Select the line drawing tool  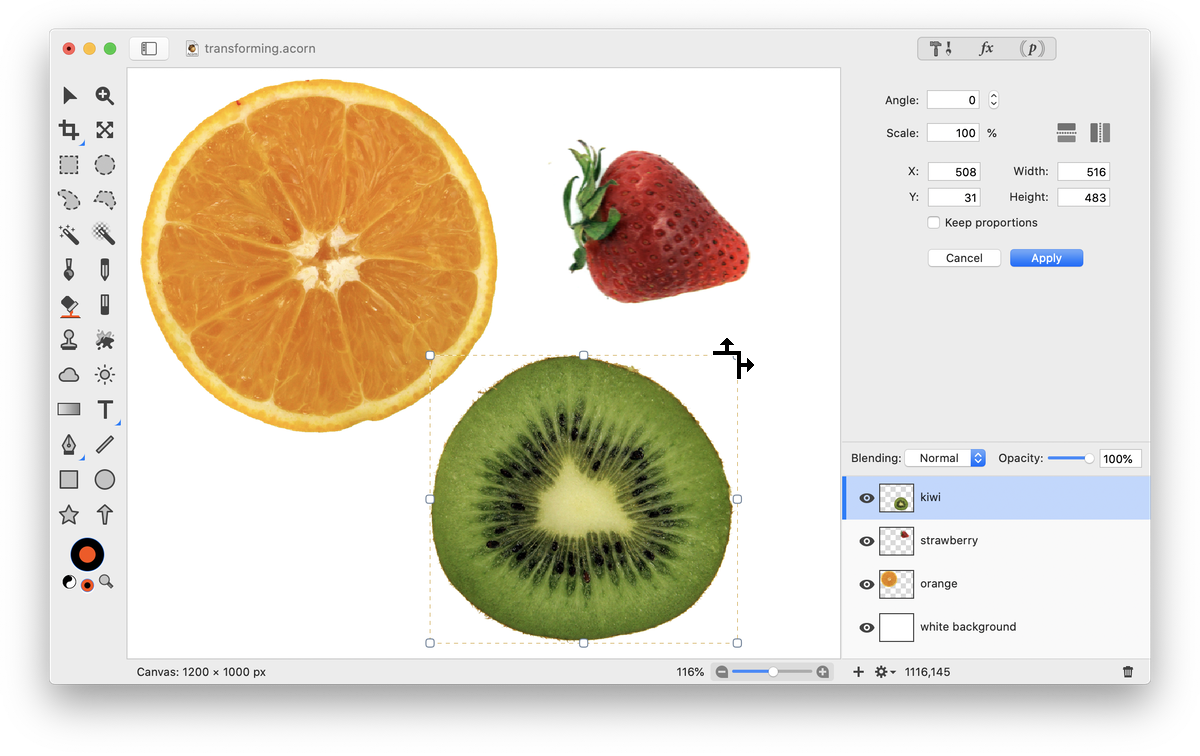(104, 444)
